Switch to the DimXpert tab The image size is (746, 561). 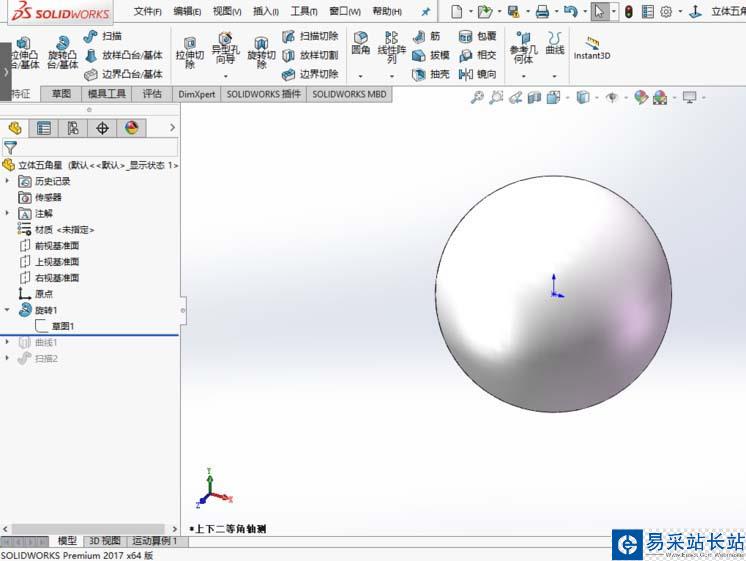click(x=196, y=94)
